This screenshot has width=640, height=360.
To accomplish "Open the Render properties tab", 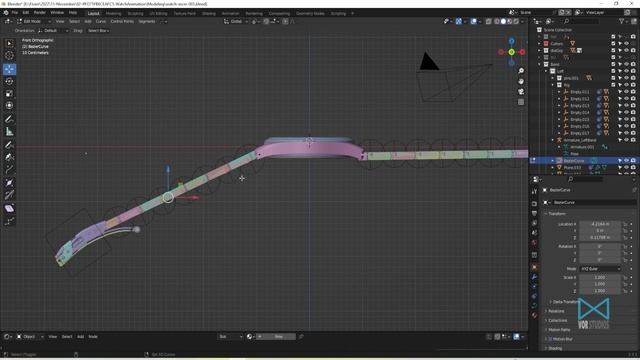I will pos(534,203).
